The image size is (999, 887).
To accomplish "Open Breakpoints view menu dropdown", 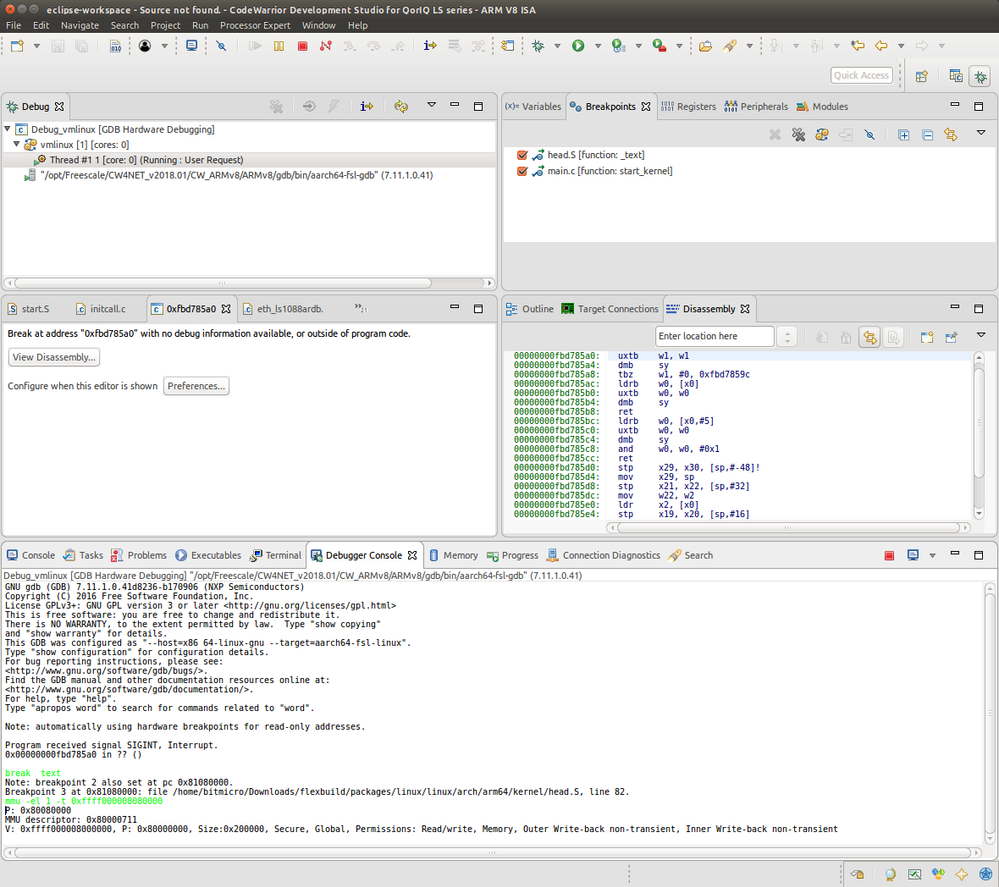I will [981, 133].
